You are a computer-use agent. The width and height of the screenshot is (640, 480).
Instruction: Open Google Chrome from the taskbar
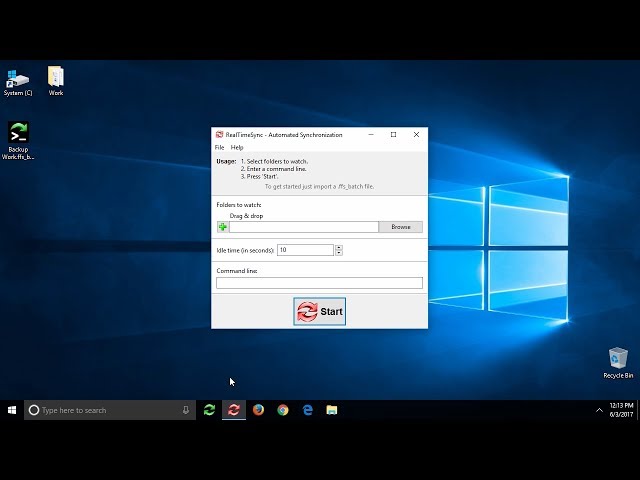(283, 410)
